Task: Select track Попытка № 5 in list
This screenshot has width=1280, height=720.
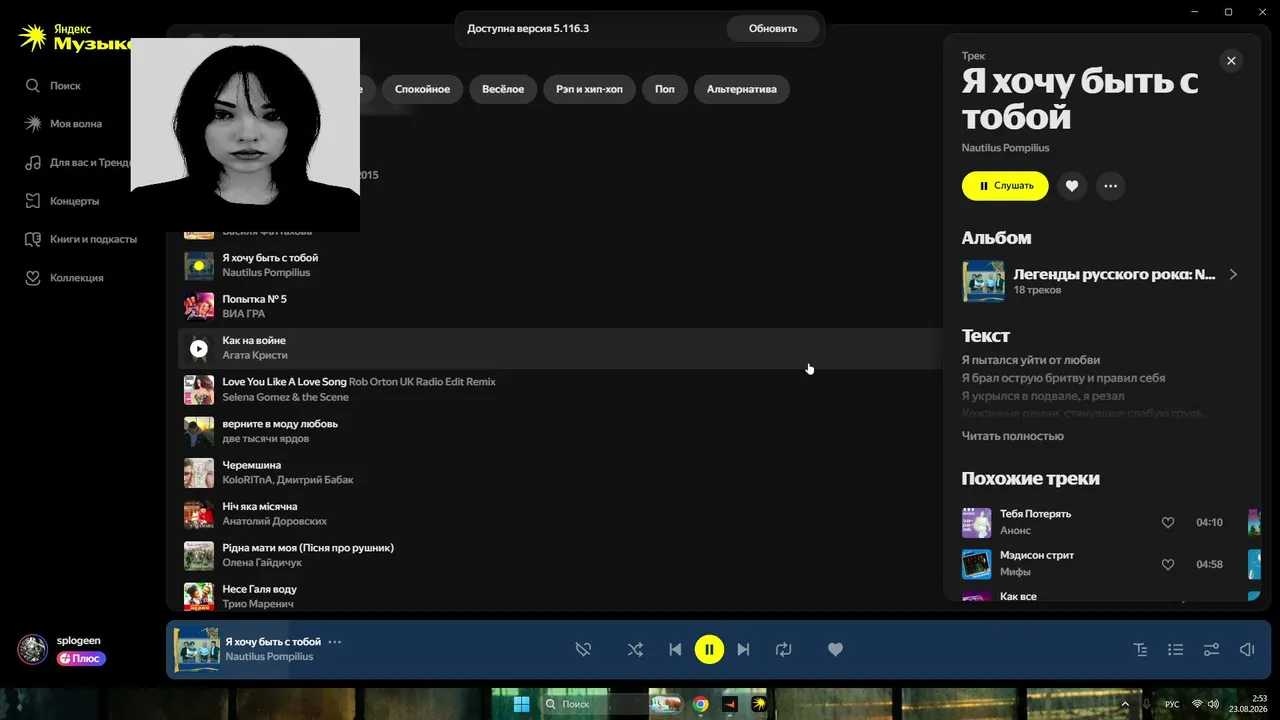Action: 254,299
